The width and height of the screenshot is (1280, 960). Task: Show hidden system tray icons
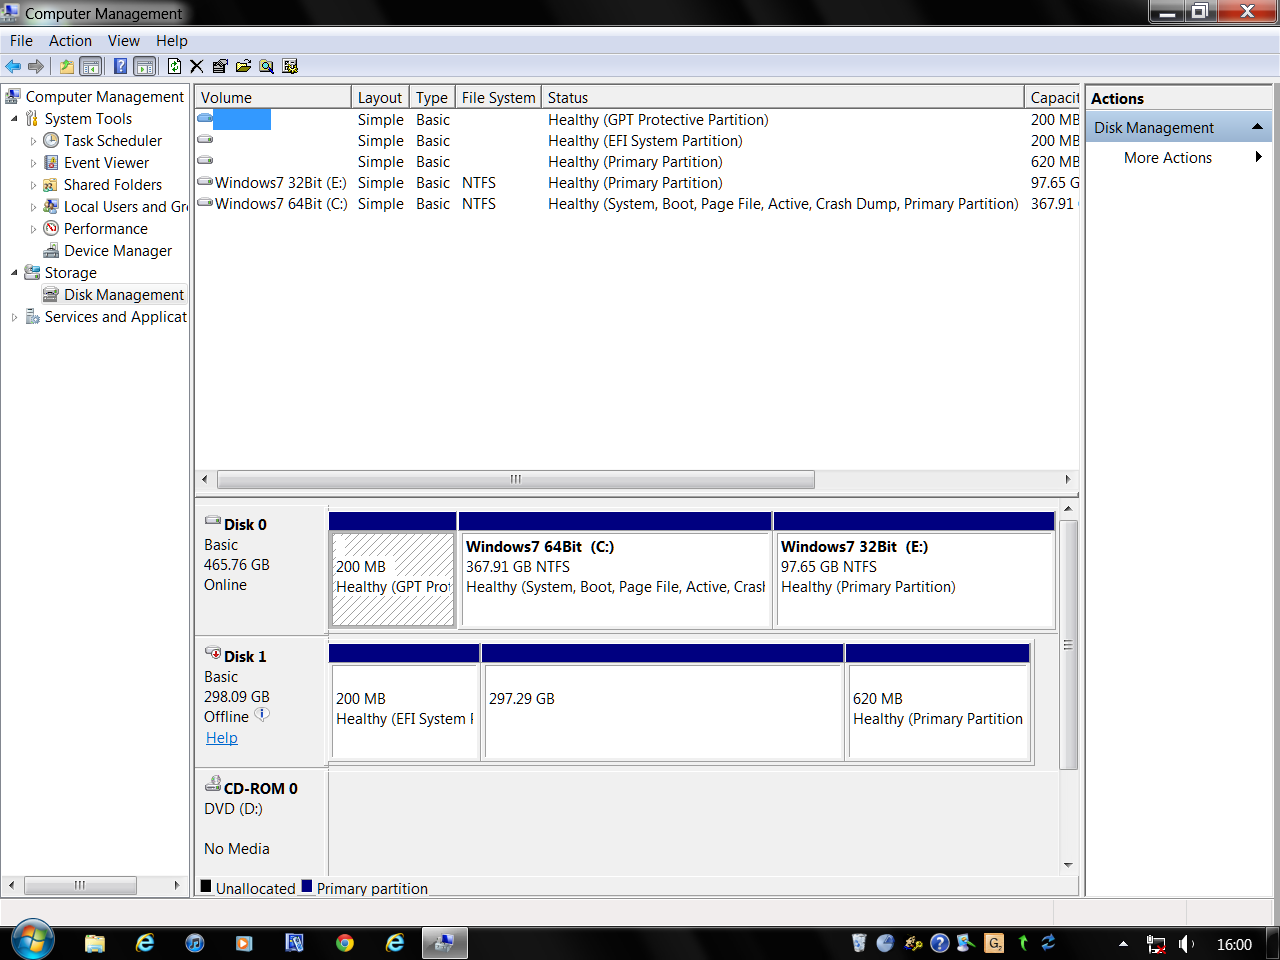[1123, 944]
